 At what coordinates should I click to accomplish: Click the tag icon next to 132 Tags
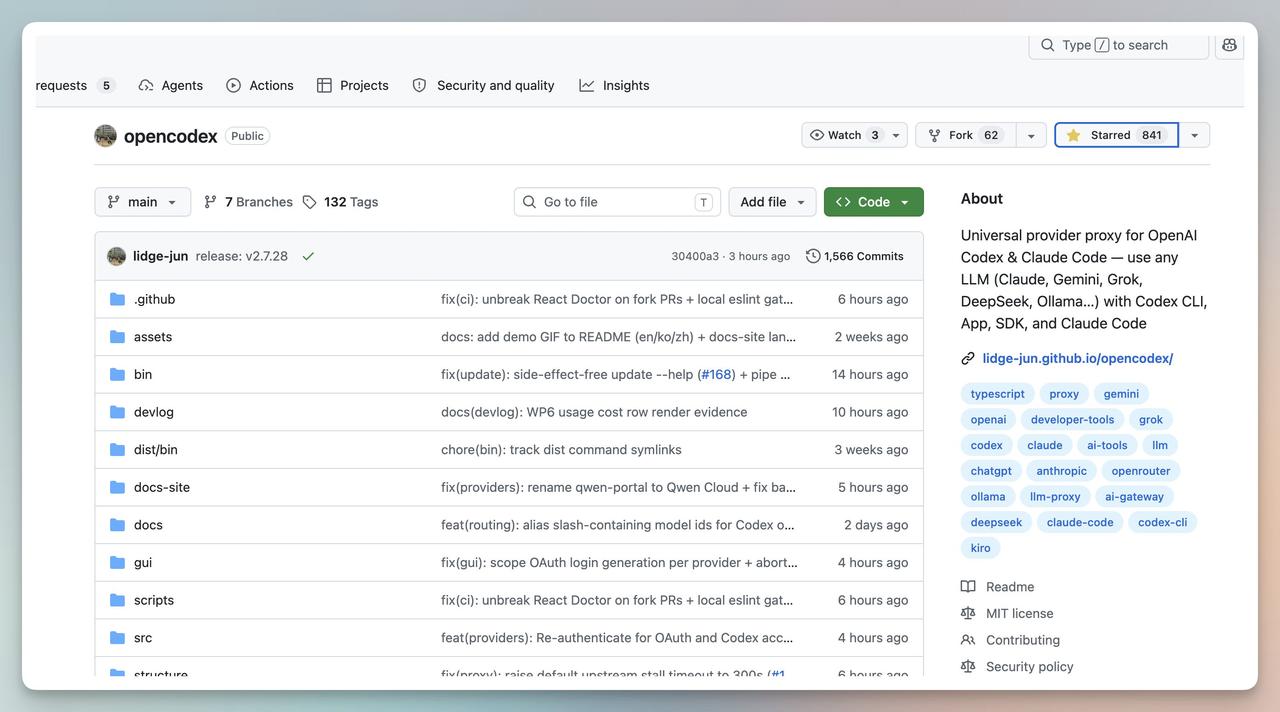310,202
